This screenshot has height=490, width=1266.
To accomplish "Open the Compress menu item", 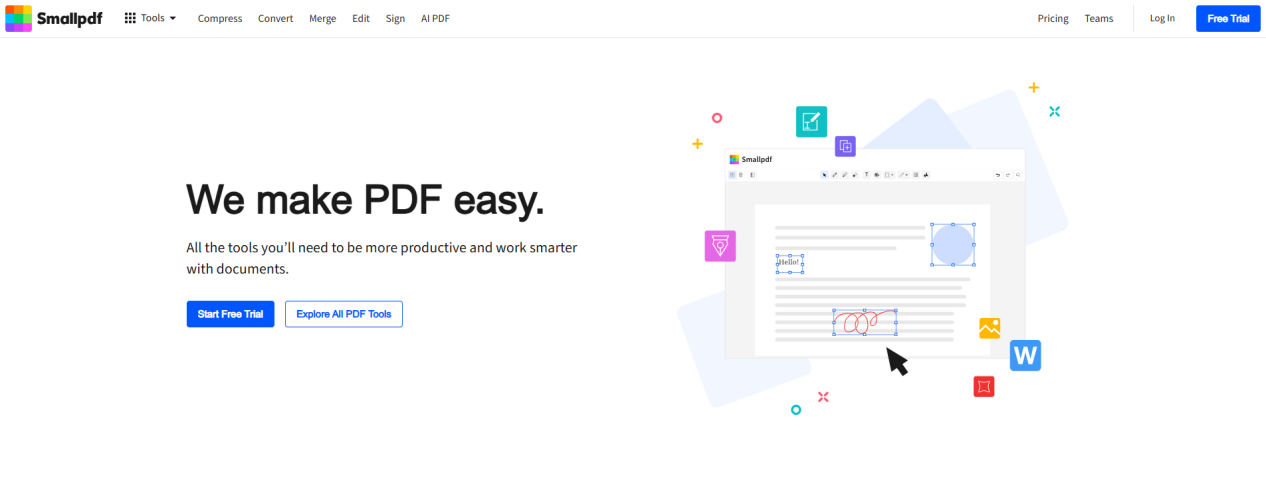I will [220, 18].
